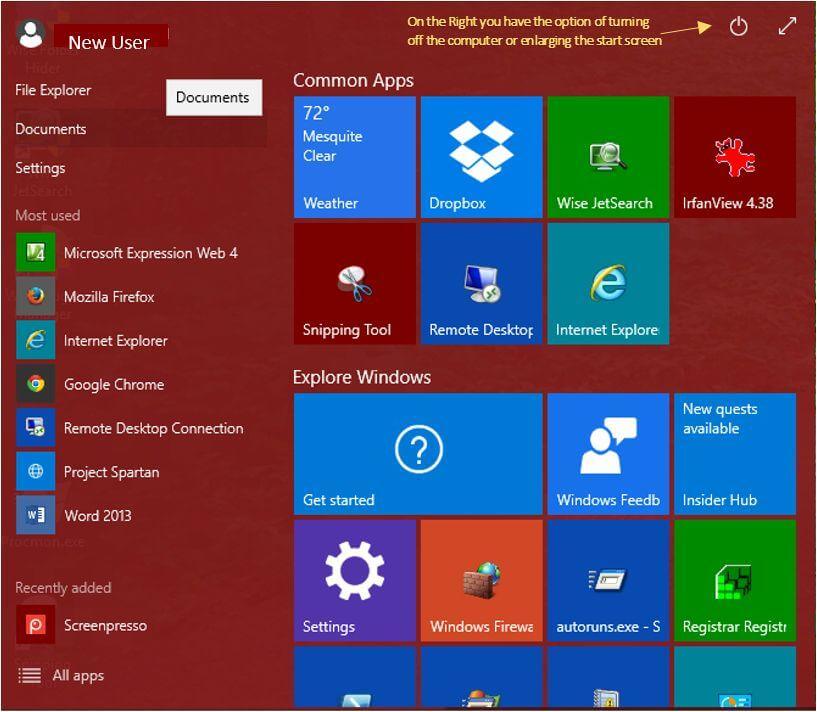Open the Dropbox tile
The height and width of the screenshot is (712, 817).
coord(481,157)
